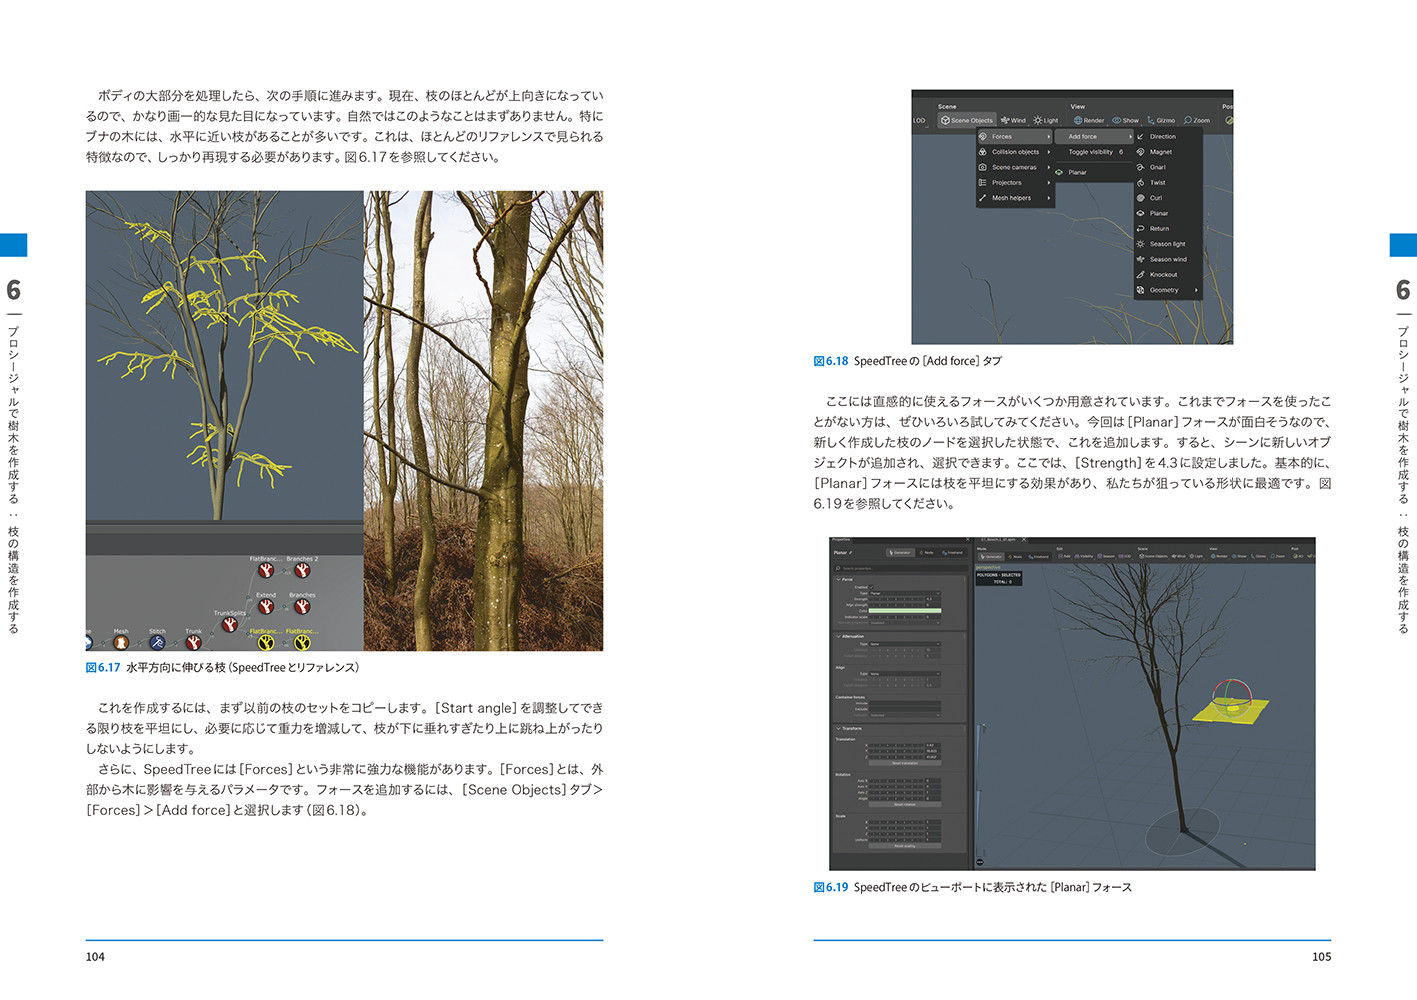
Task: Add a Planar force from Add force list
Action: (1168, 213)
